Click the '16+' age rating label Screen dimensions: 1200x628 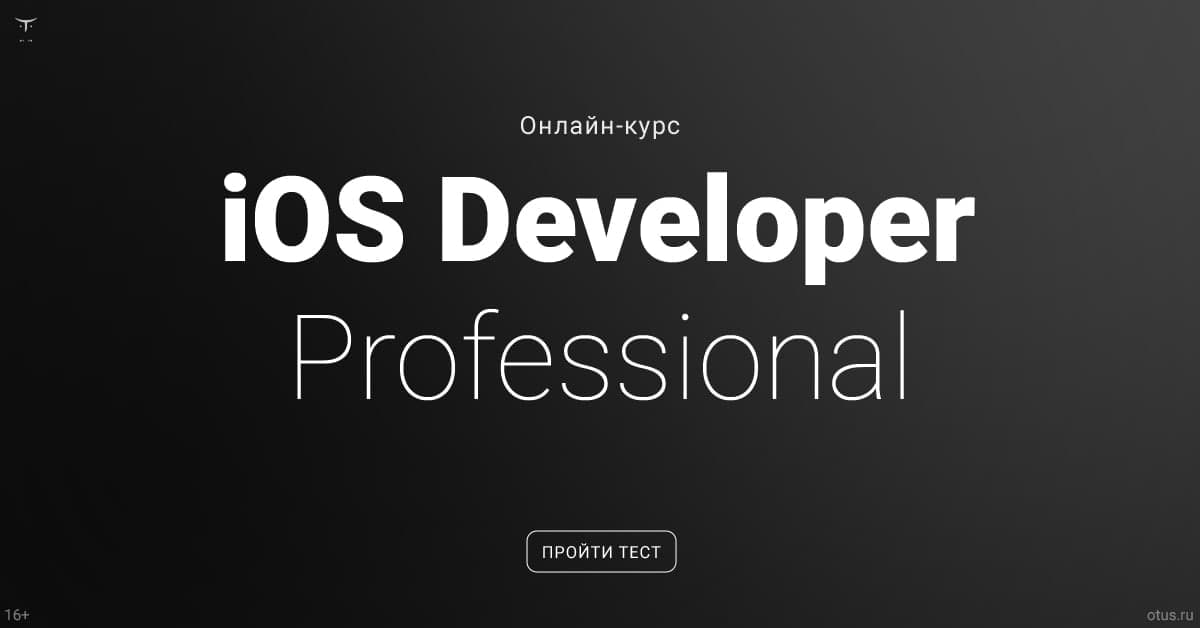pos(17,613)
